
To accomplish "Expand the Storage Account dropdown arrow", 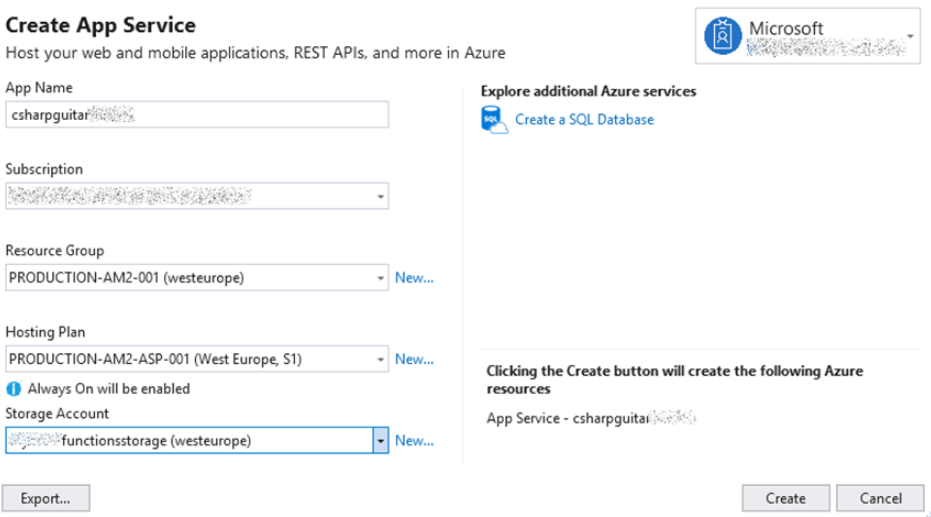I will [381, 440].
